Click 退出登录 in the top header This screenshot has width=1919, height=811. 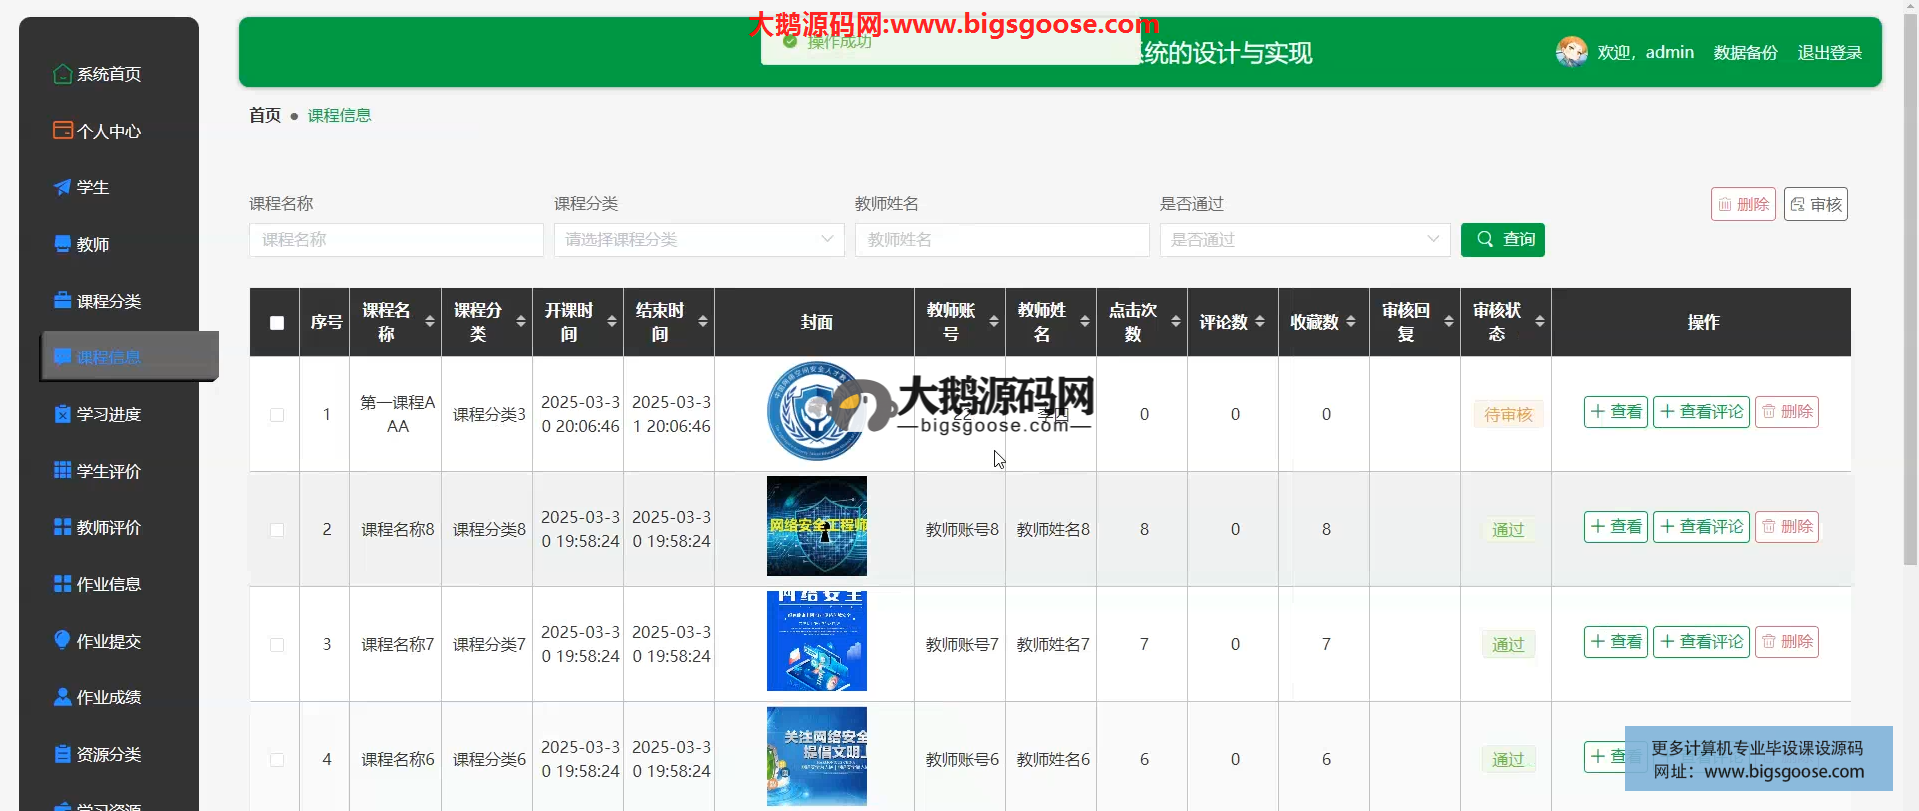click(x=1829, y=53)
